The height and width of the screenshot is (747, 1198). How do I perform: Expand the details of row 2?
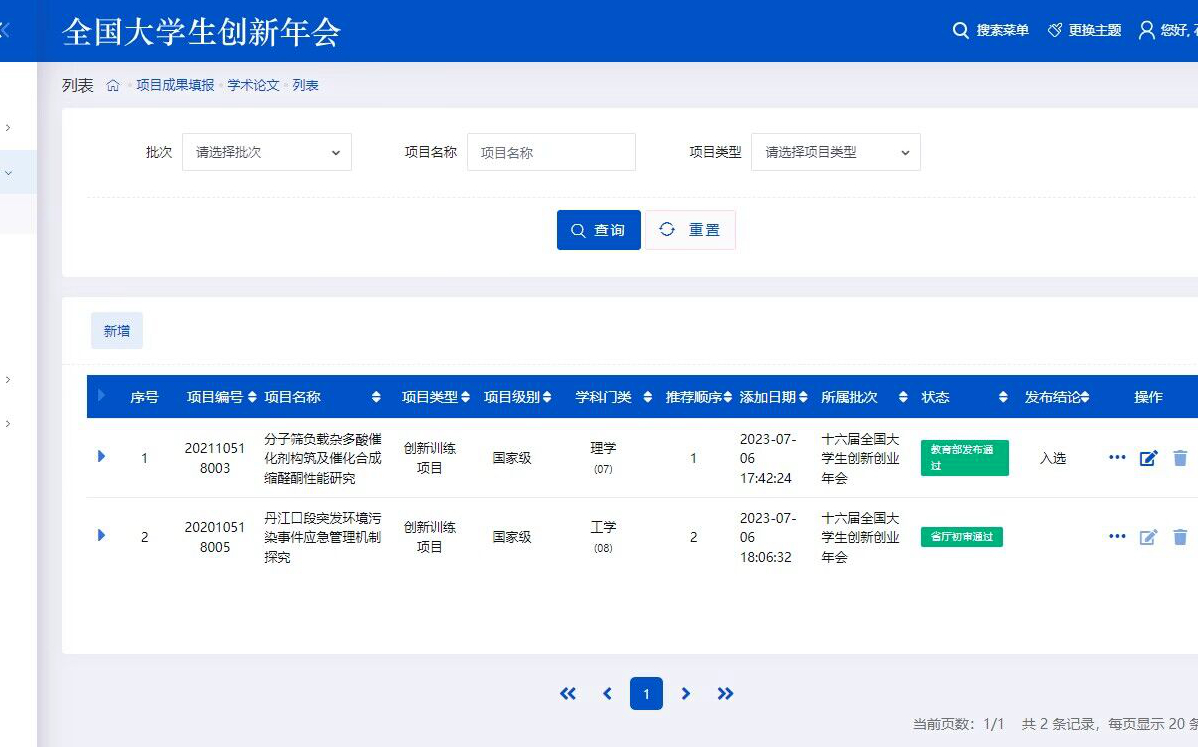[101, 535]
